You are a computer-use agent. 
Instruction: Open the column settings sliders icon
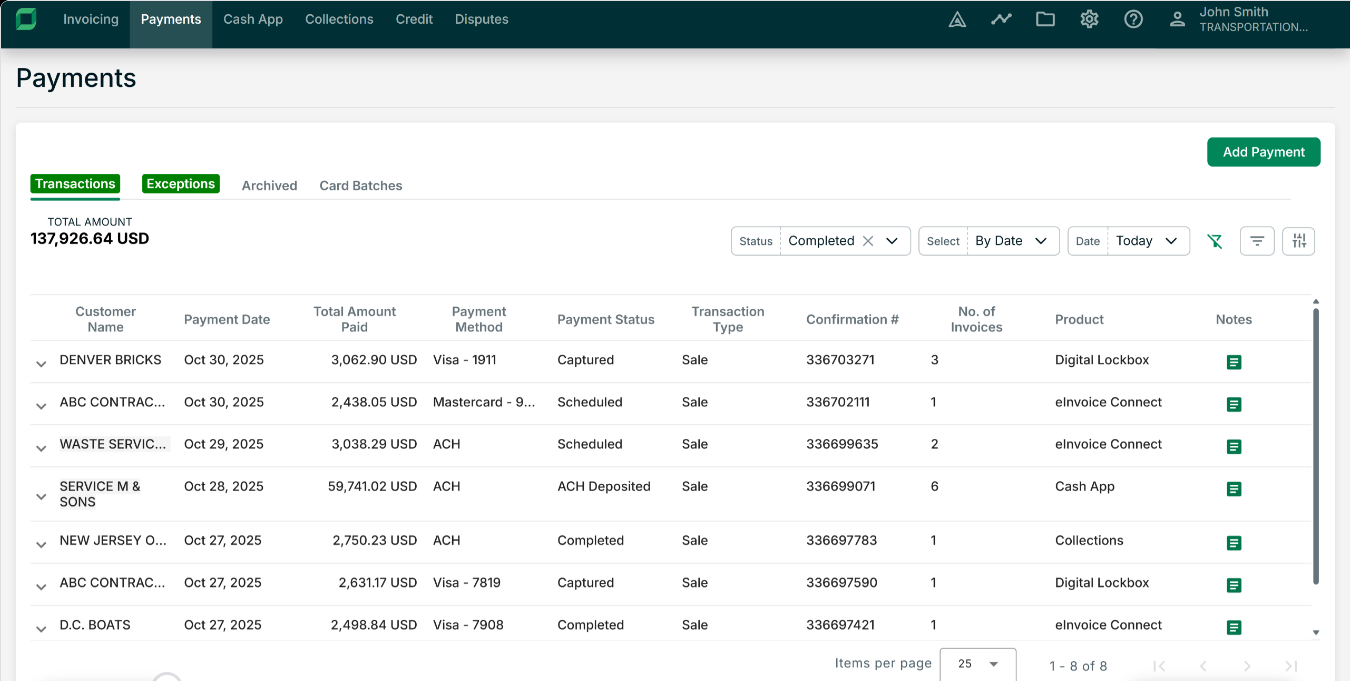(1298, 241)
